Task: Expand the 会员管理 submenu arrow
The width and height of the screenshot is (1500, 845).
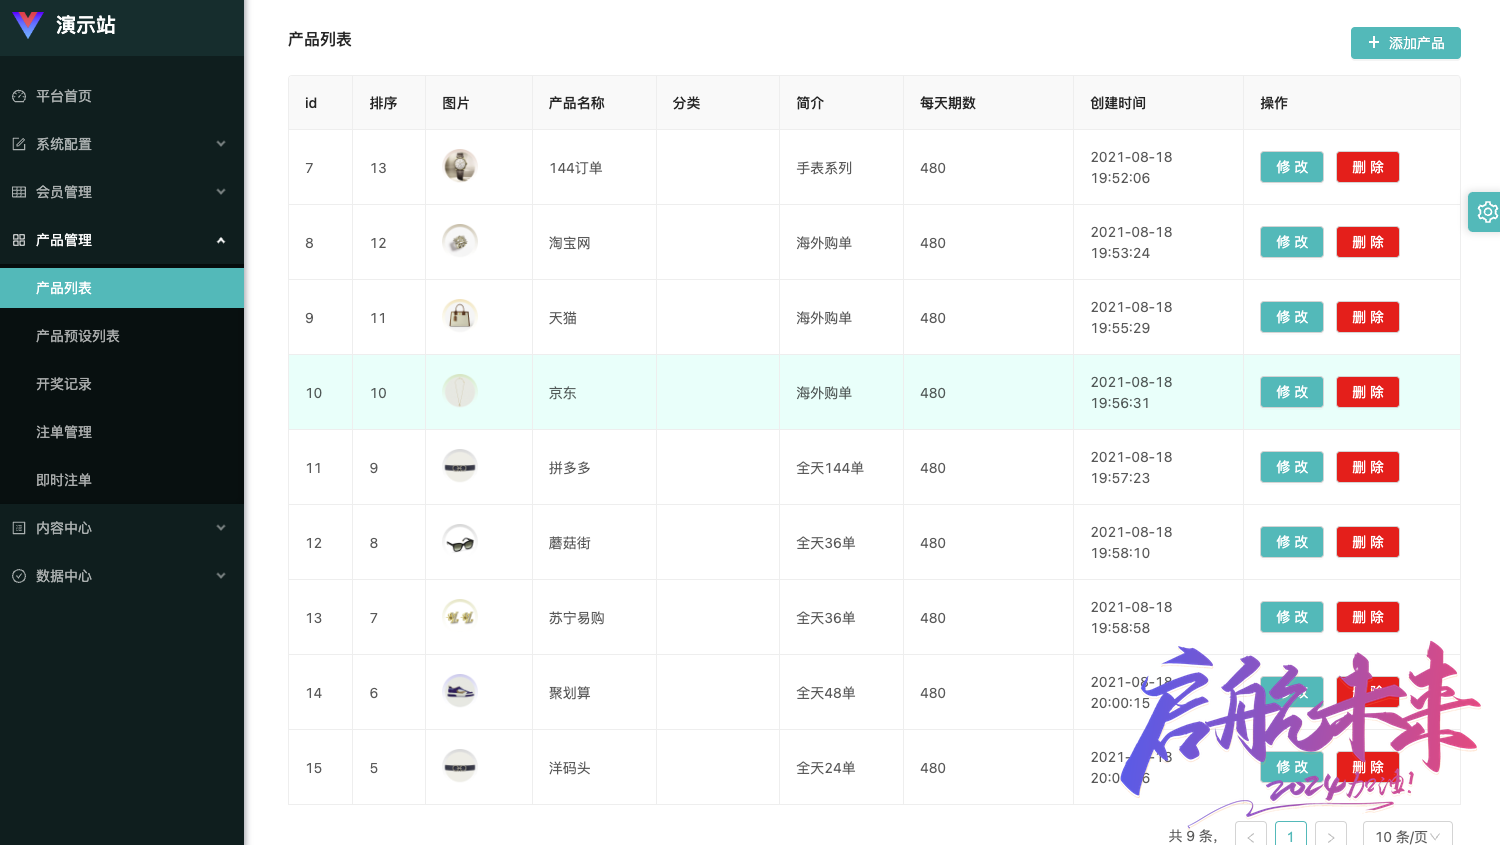Action: tap(221, 192)
